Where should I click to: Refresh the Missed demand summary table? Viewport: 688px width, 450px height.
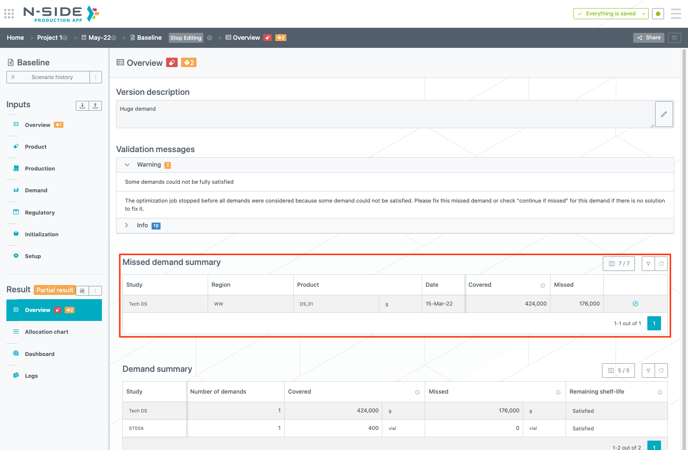(661, 264)
